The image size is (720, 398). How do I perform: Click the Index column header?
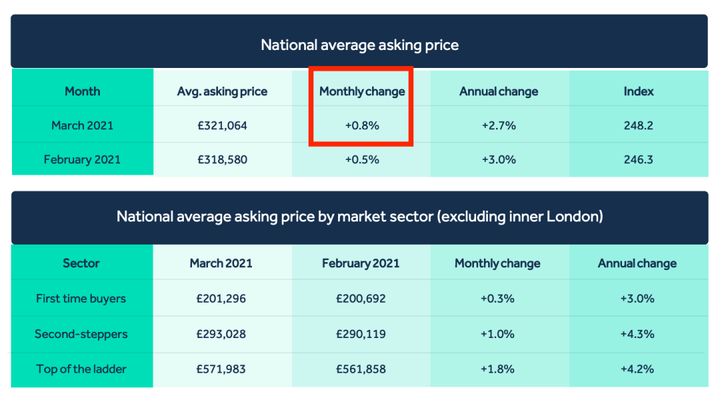(x=638, y=91)
